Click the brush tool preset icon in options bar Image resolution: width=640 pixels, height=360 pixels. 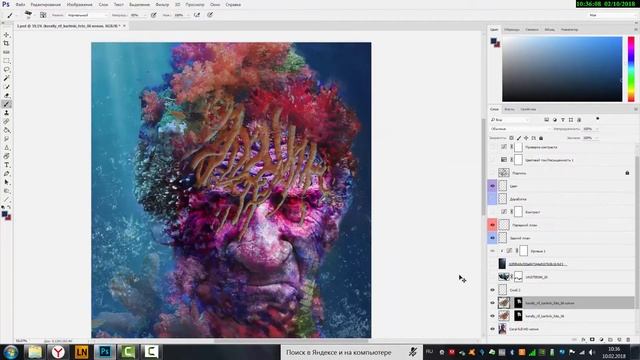click(x=9, y=15)
